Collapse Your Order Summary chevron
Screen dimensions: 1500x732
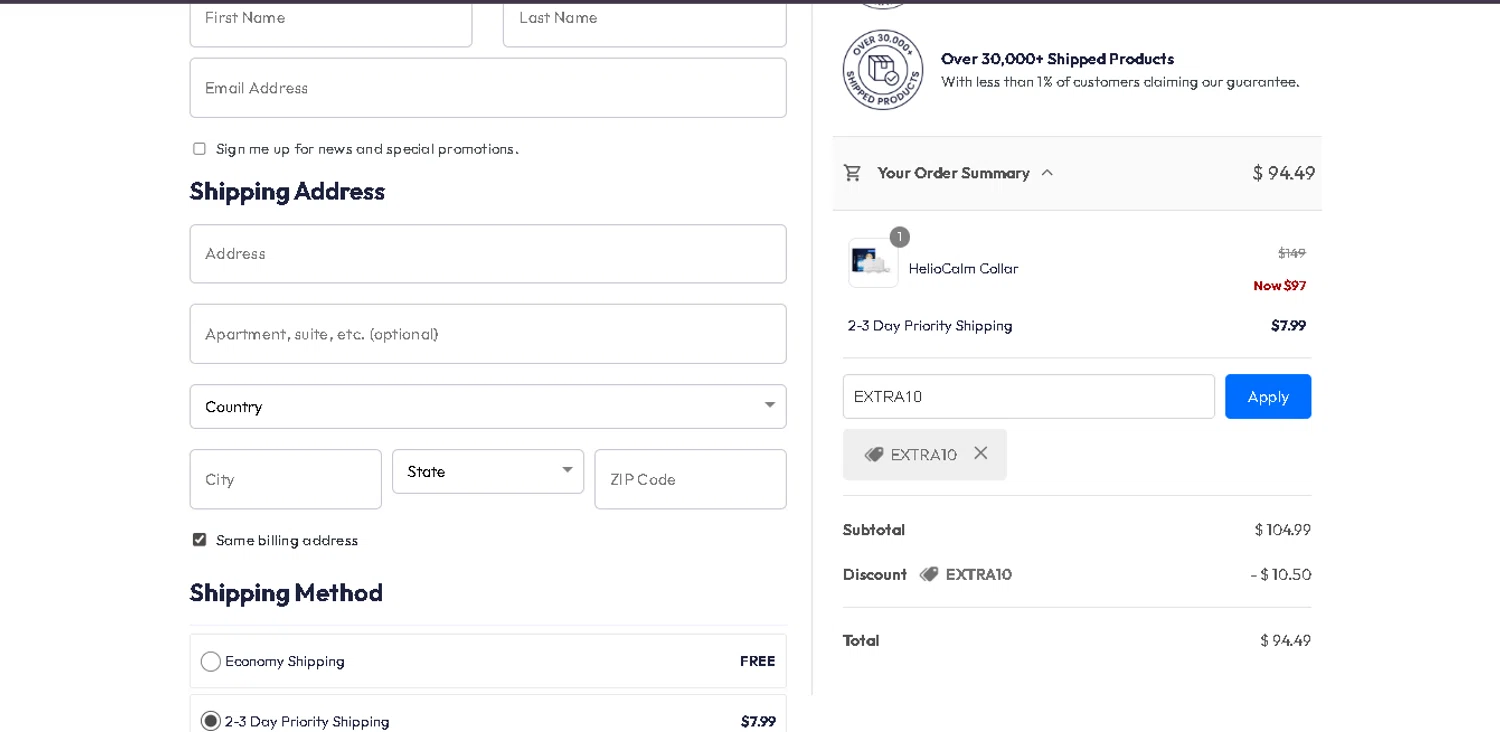1047,173
